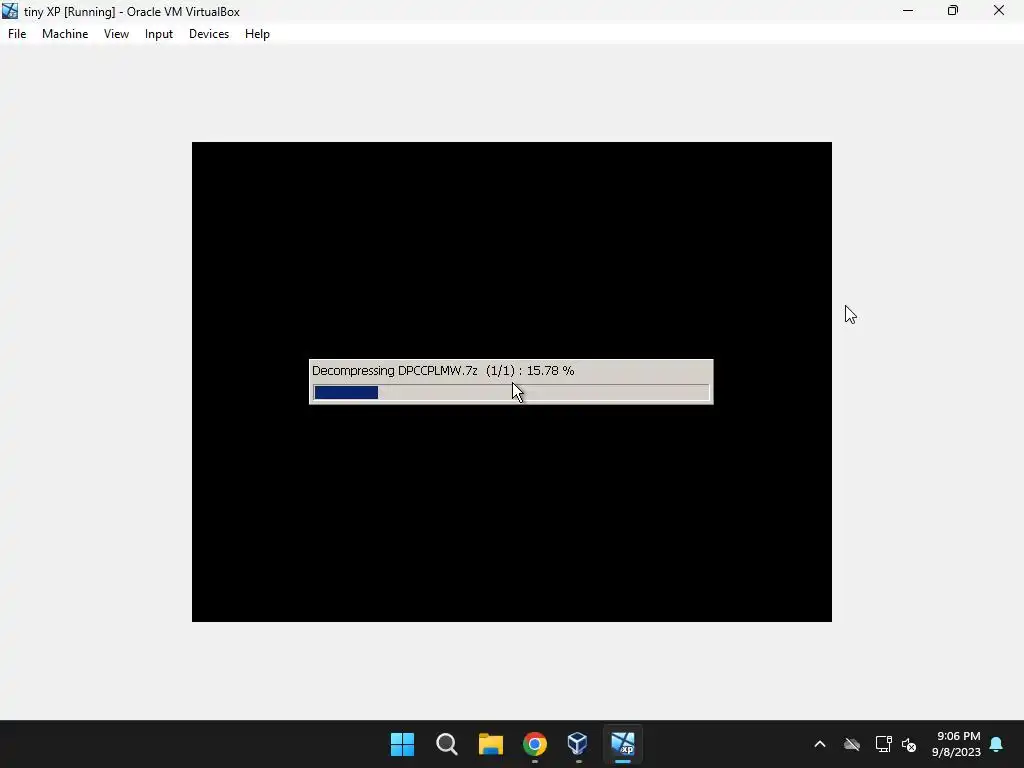
Task: Minimize the VirtualBox window
Action: 908,11
